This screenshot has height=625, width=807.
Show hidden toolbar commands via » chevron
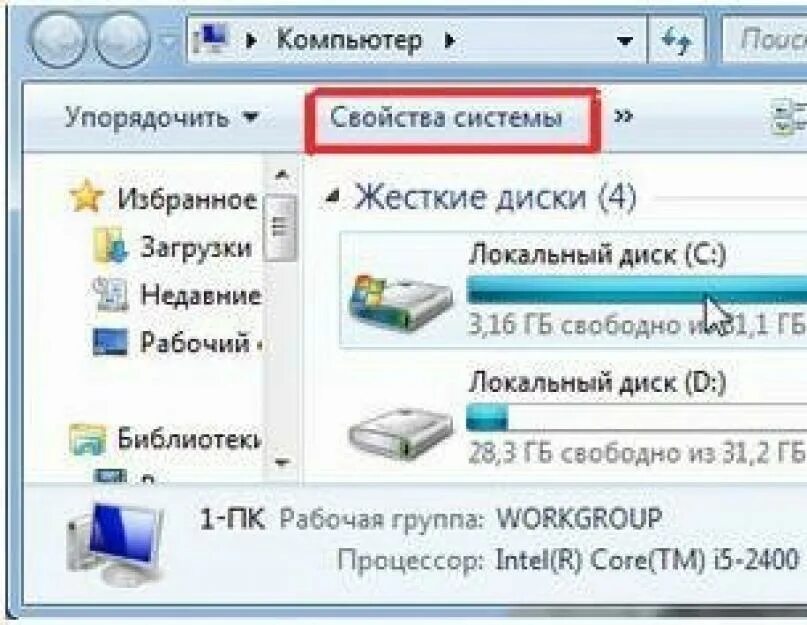click(x=623, y=116)
